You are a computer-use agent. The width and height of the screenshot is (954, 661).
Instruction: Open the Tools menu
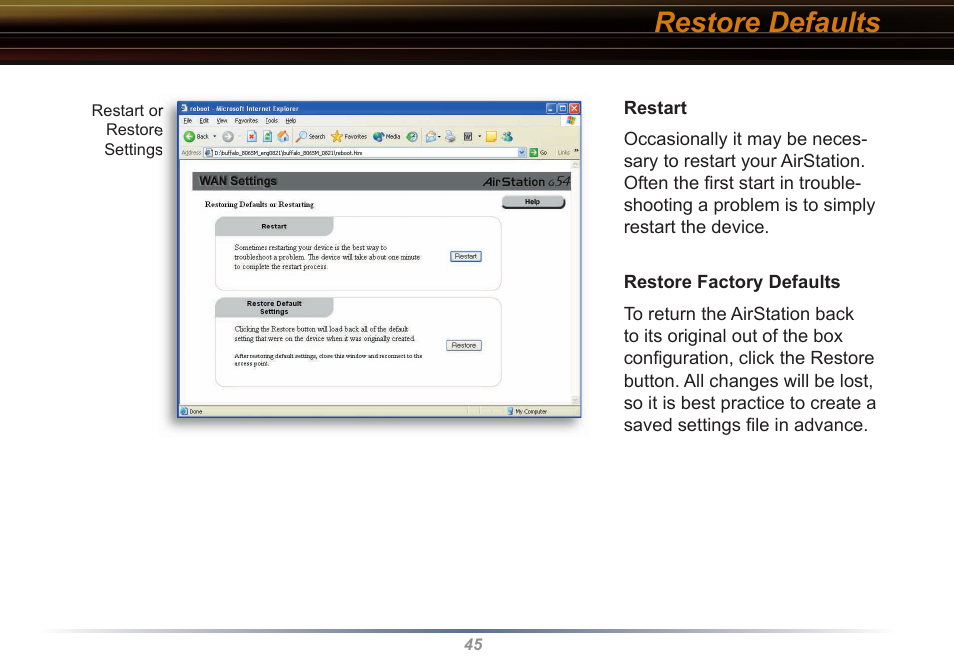coord(271,121)
